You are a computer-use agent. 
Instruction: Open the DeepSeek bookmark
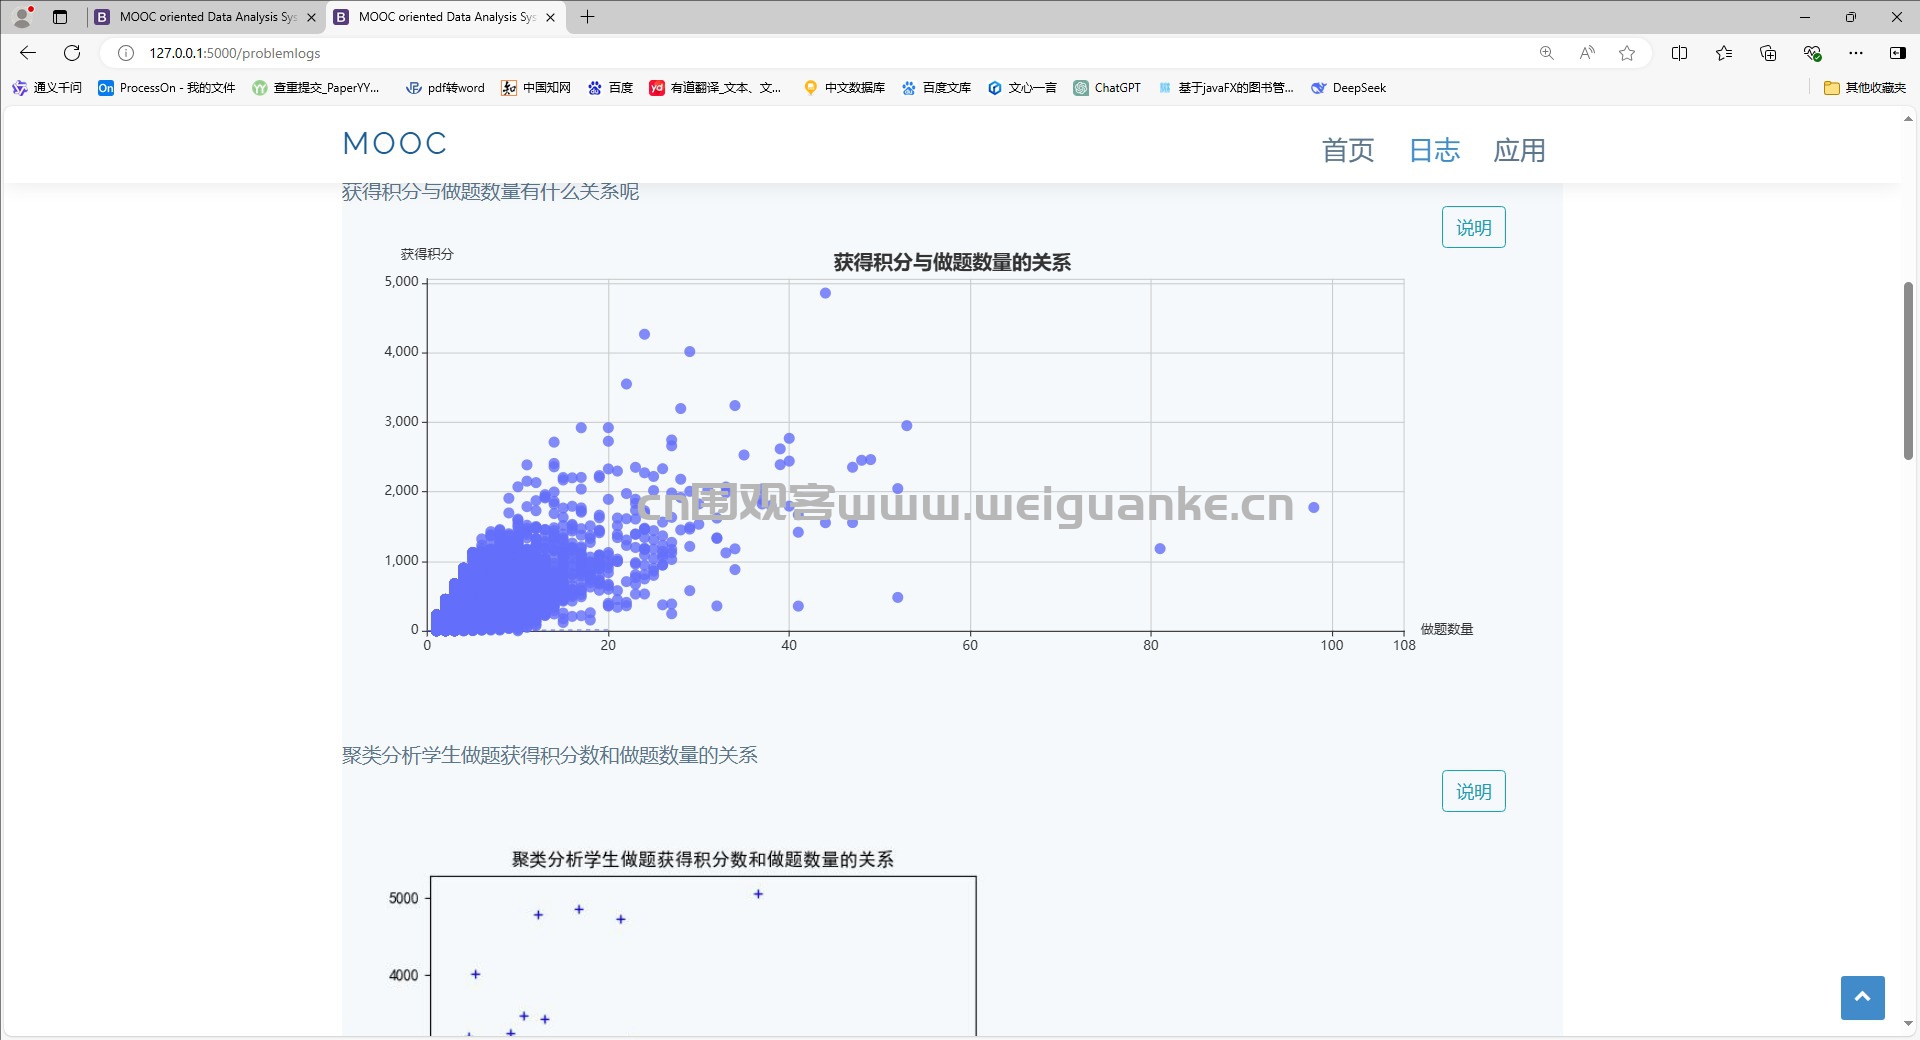[1348, 88]
